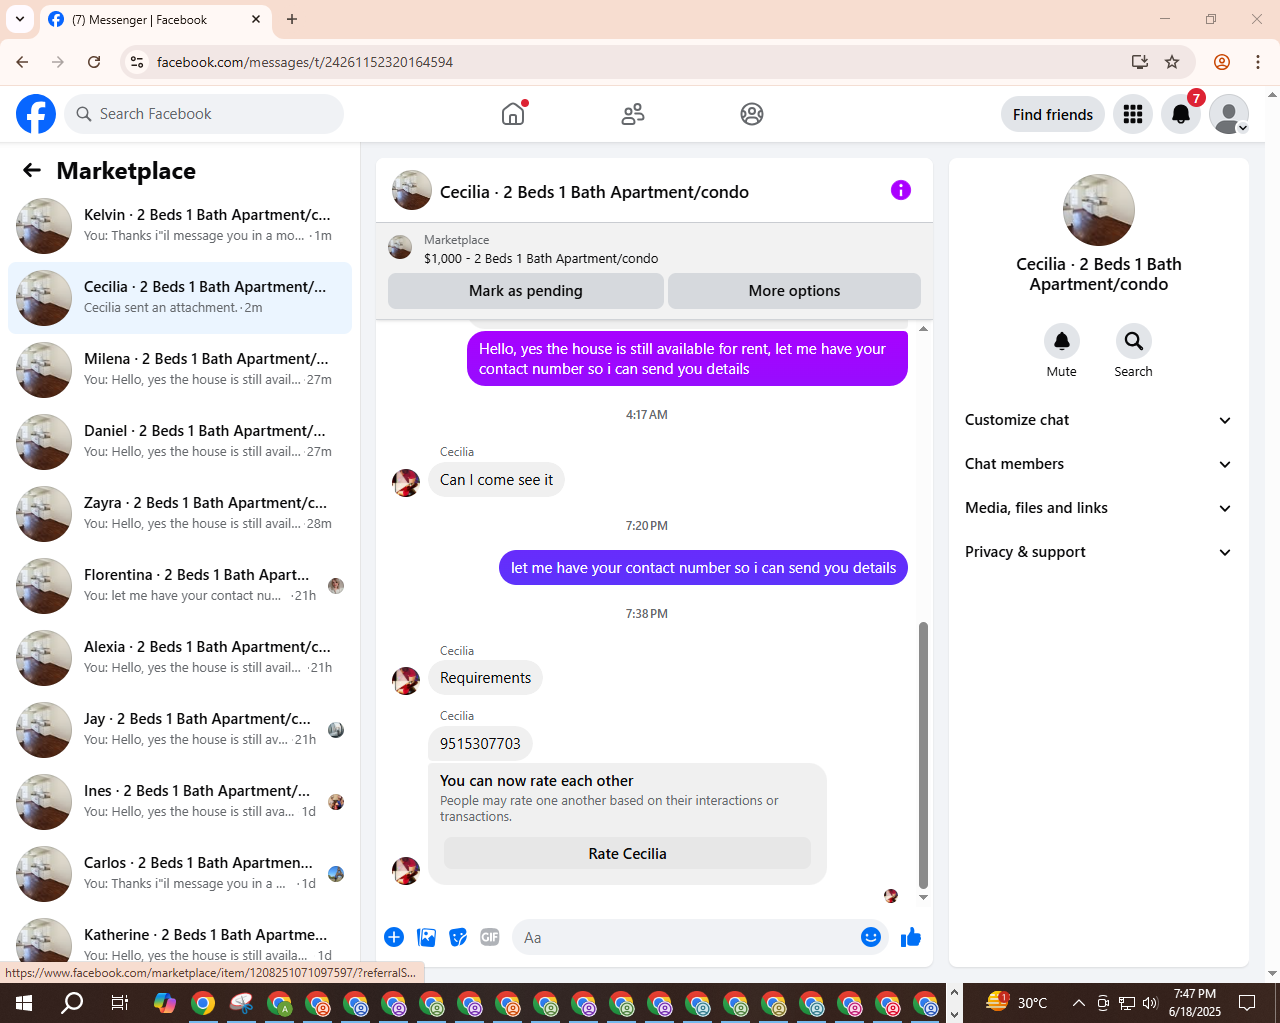Open more actions plus icon in composer

point(394,937)
